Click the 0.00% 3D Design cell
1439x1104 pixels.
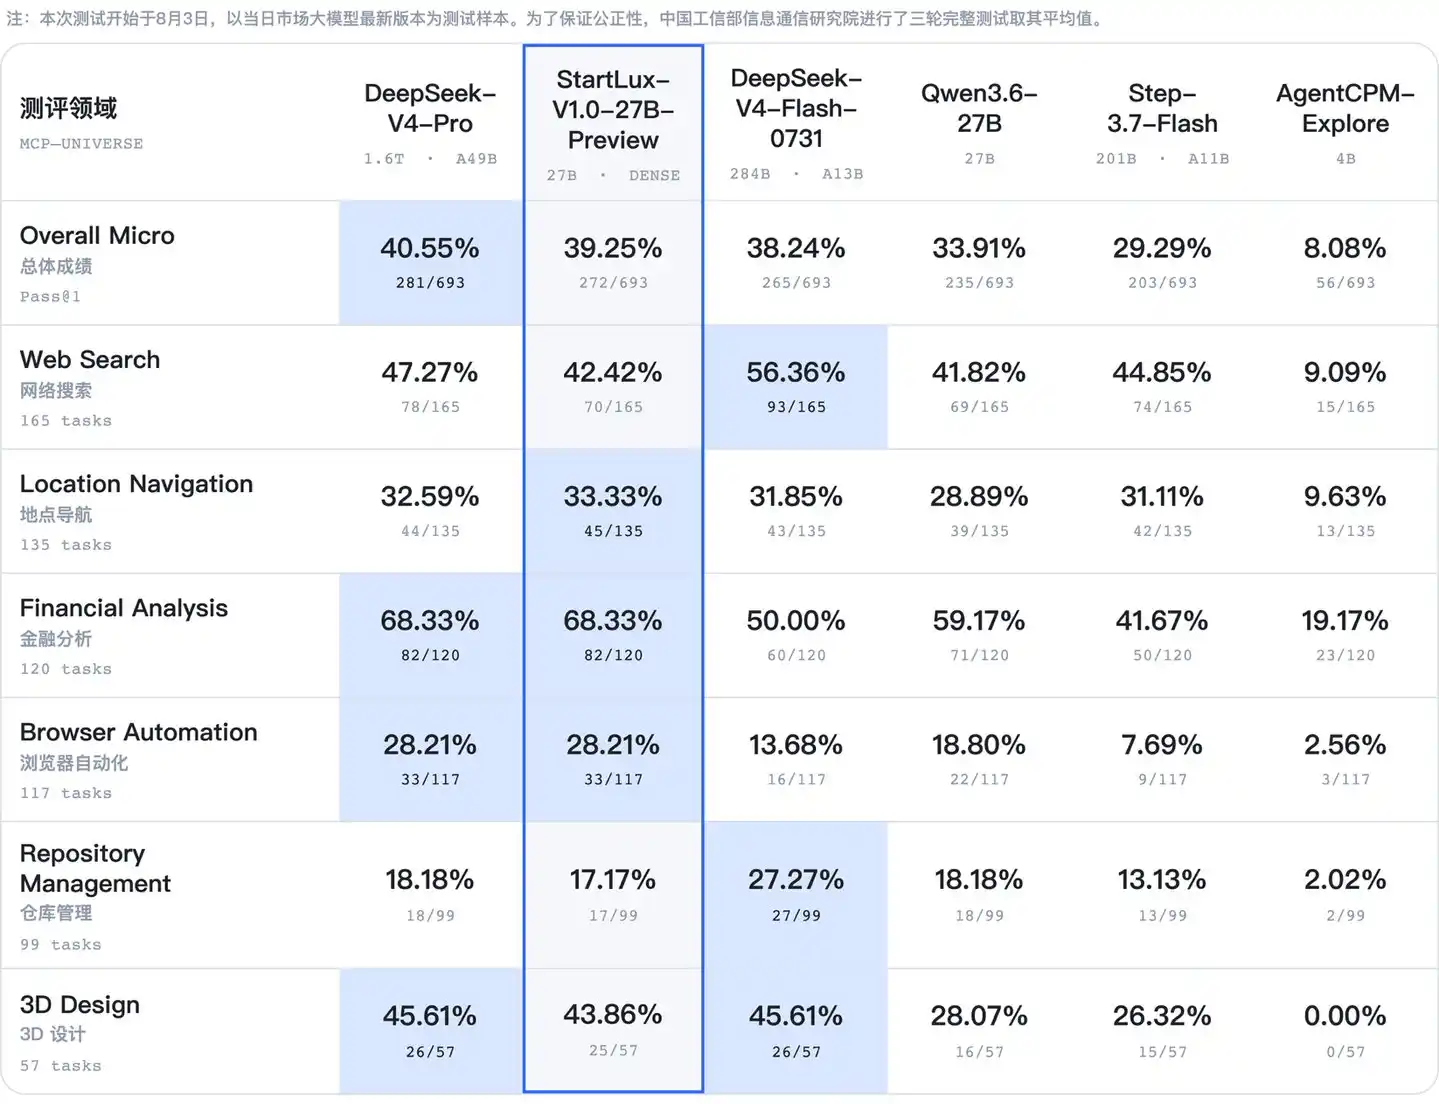coord(1345,1031)
